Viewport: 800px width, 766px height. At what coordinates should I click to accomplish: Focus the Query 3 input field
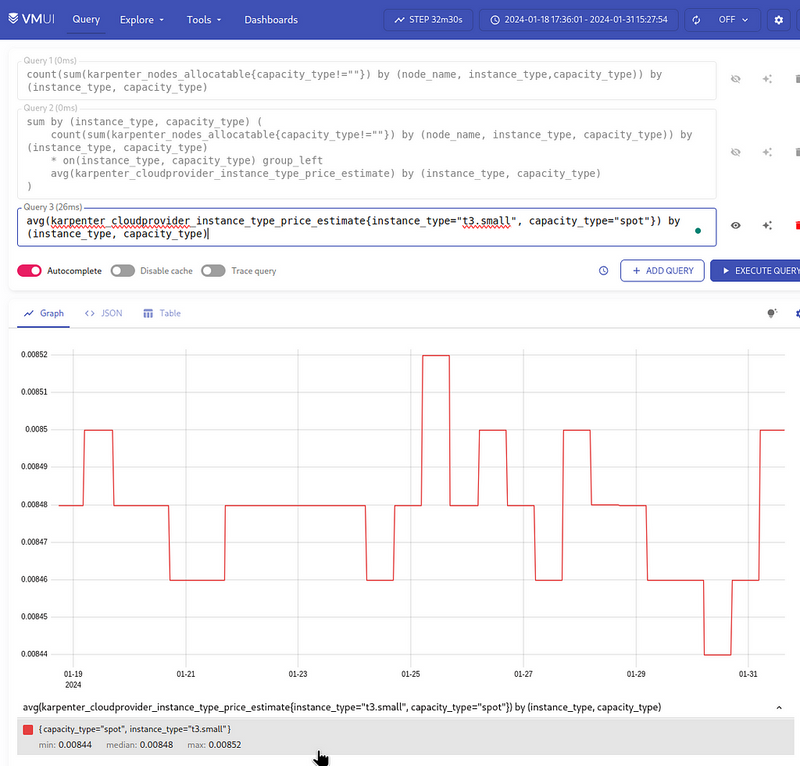(x=366, y=227)
